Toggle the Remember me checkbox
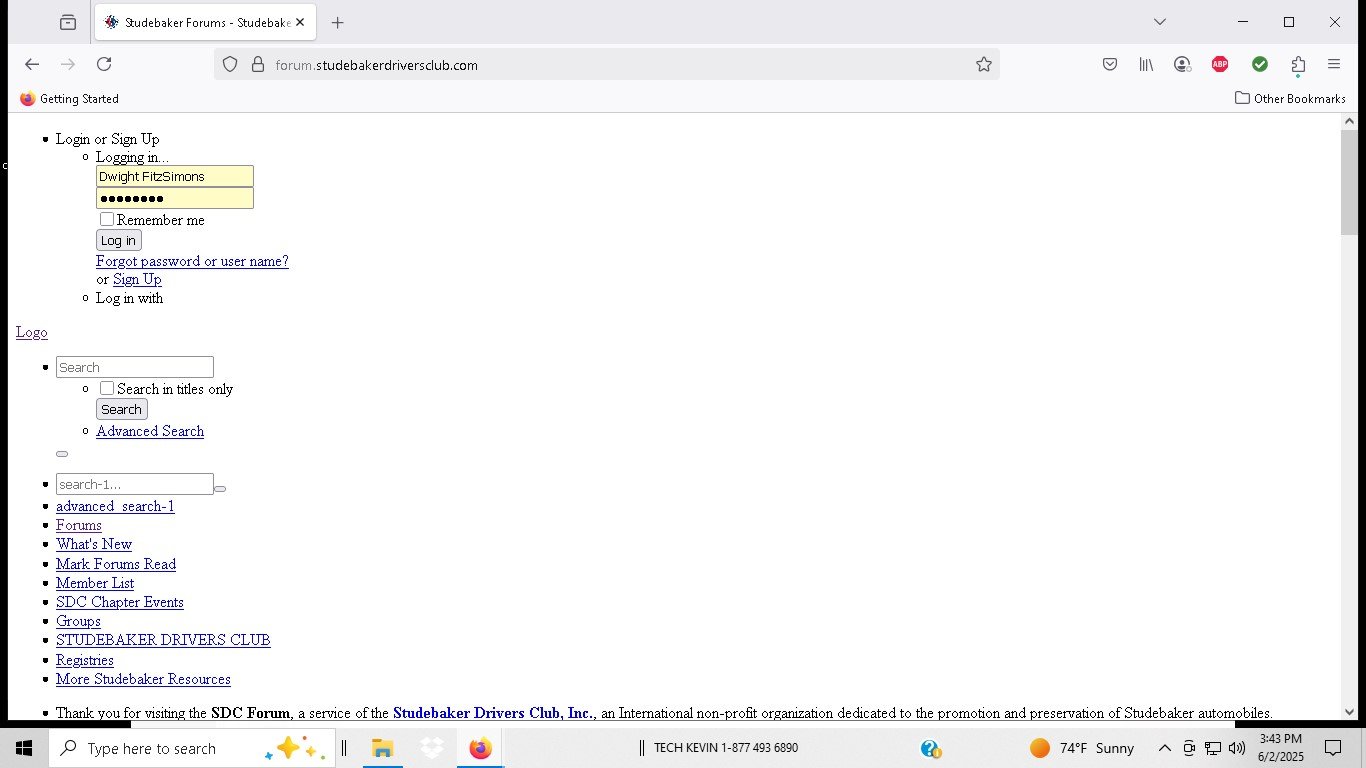The width and height of the screenshot is (1366, 768). (x=107, y=219)
